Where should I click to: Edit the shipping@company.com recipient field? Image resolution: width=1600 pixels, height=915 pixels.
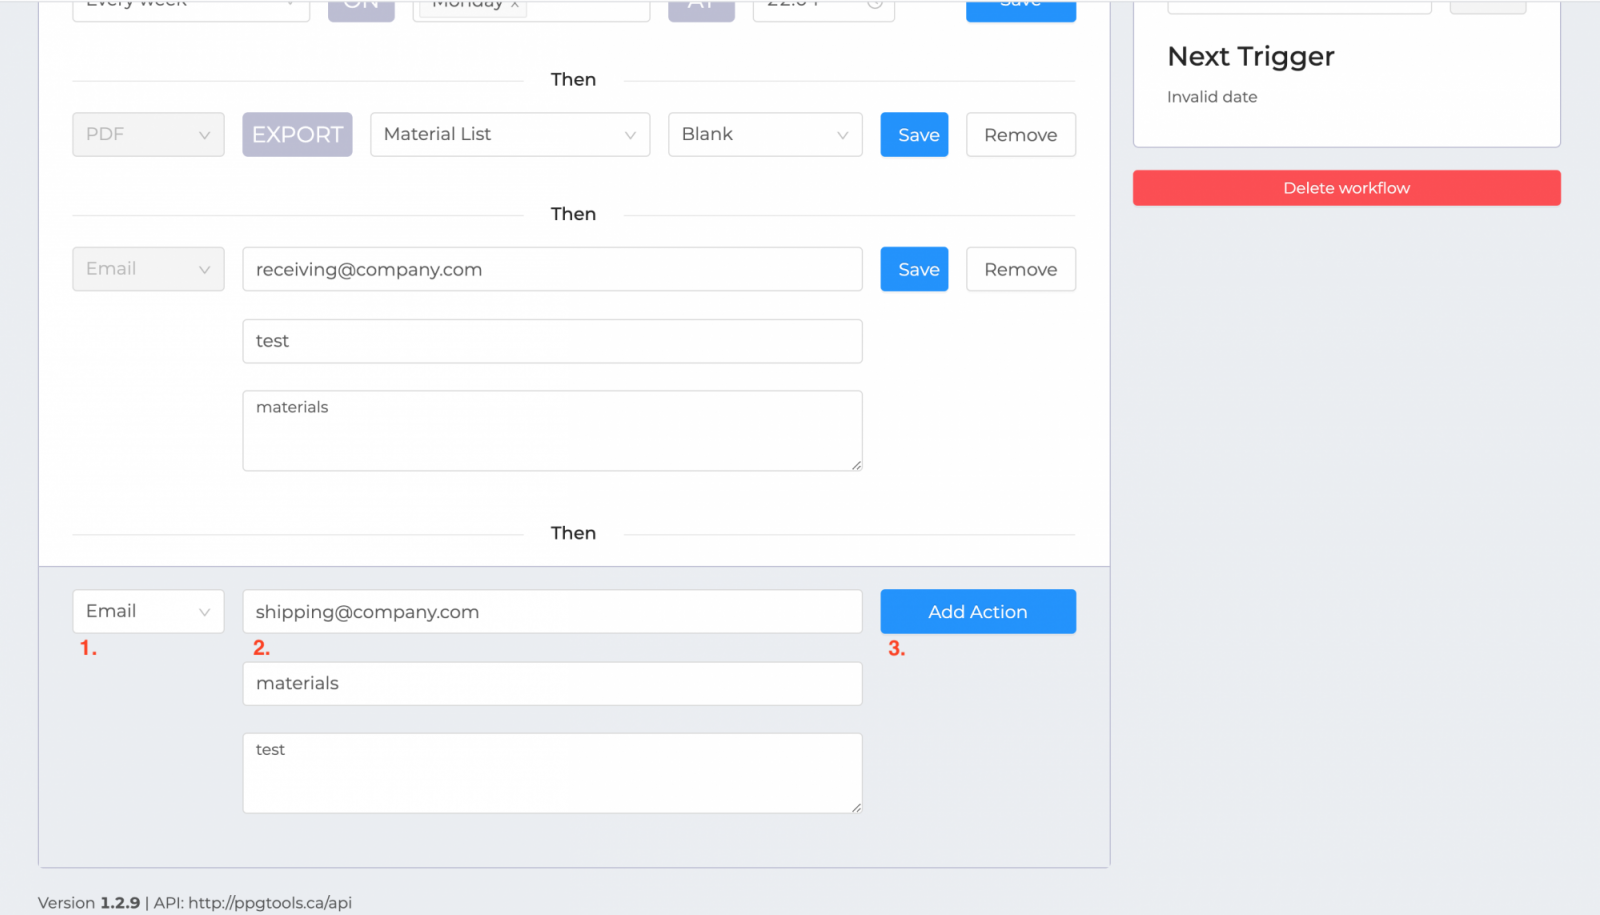(x=552, y=611)
